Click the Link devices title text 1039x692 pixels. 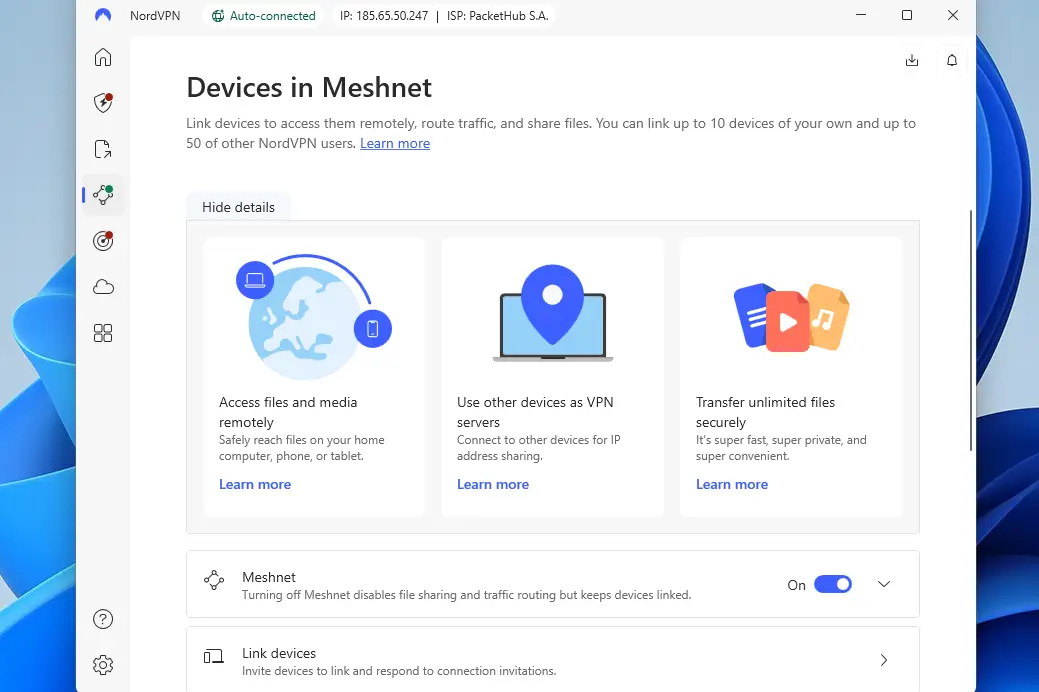click(279, 653)
